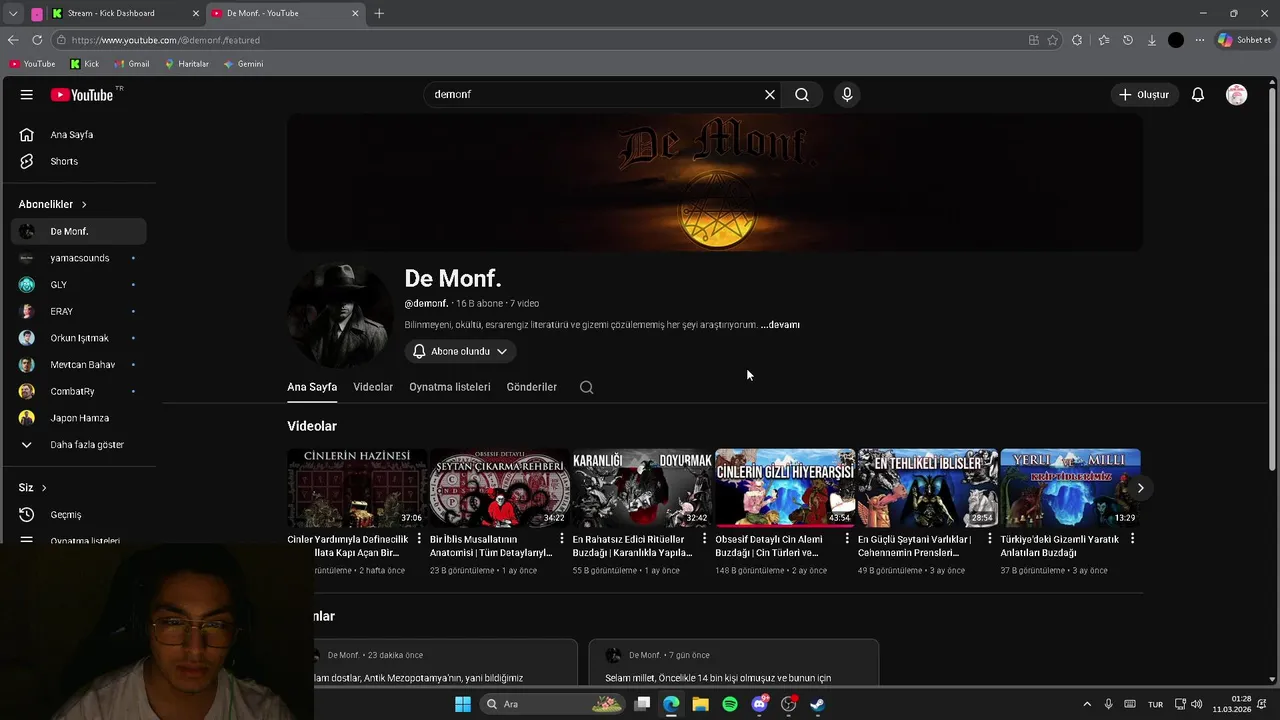Image resolution: width=1280 pixels, height=720 pixels.
Task: Clear the search text with the X icon
Action: (770, 95)
